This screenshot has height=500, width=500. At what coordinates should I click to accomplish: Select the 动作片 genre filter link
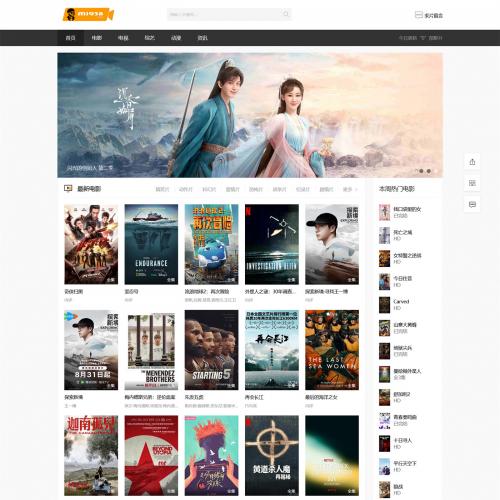click(x=186, y=189)
